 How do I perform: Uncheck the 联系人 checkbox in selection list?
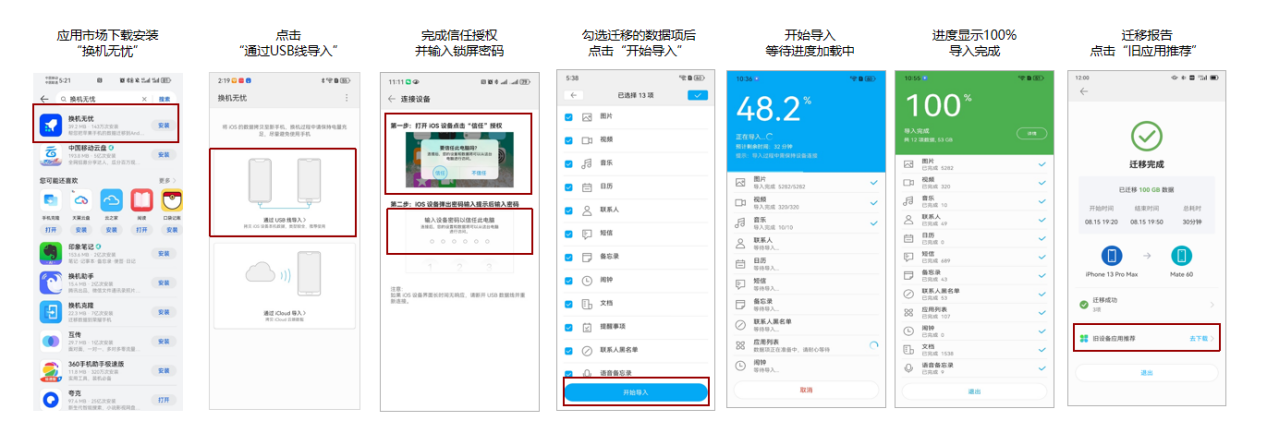pos(569,210)
